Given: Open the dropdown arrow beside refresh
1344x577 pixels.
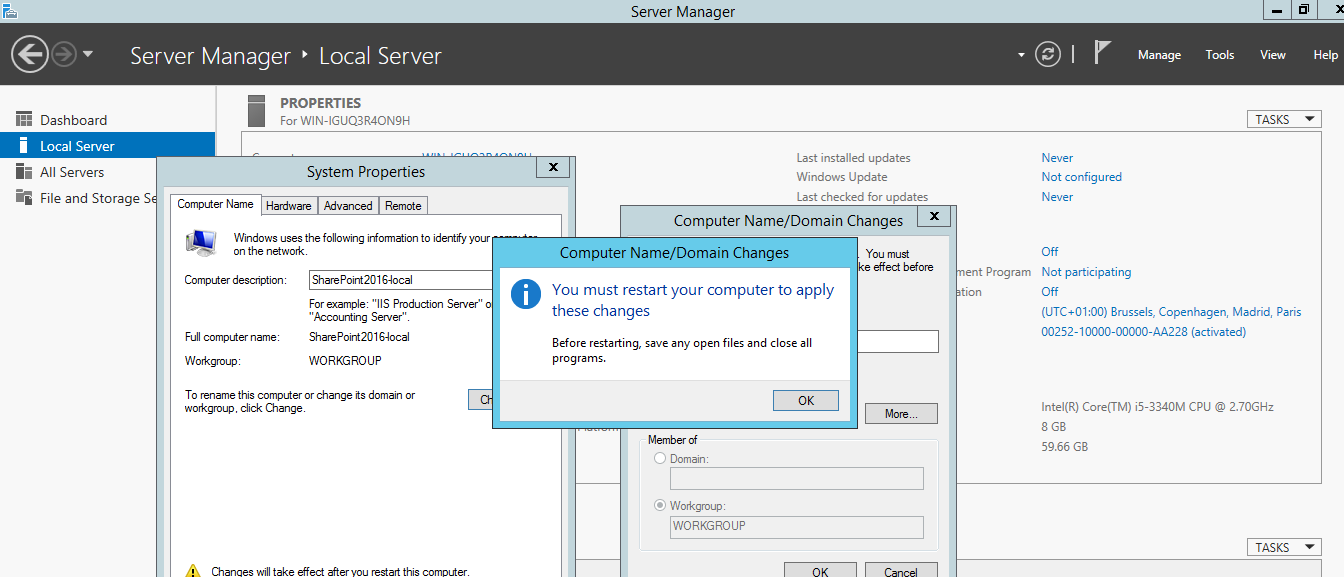Looking at the screenshot, I should click(1021, 55).
